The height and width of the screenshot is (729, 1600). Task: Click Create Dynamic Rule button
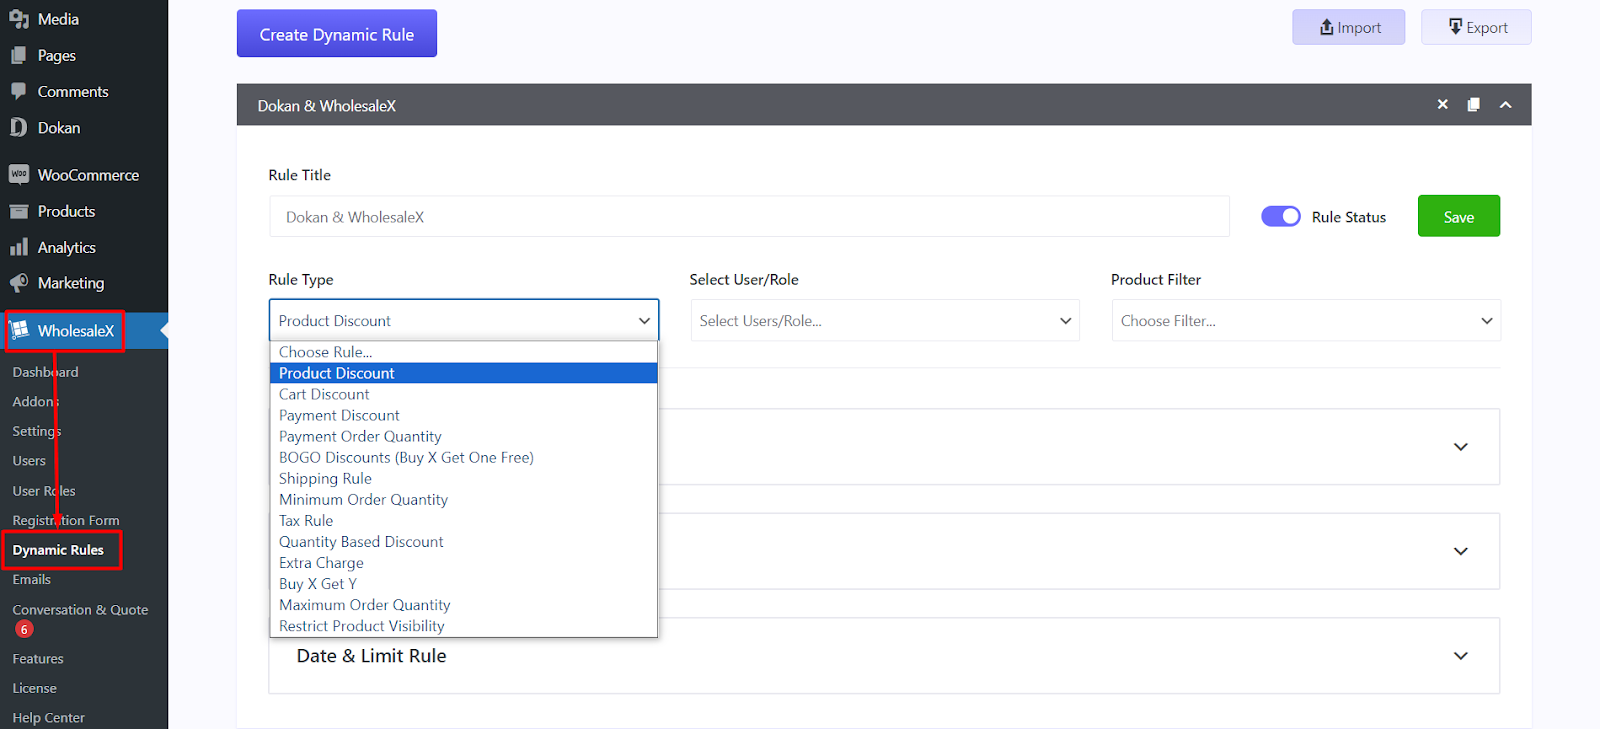(x=337, y=34)
